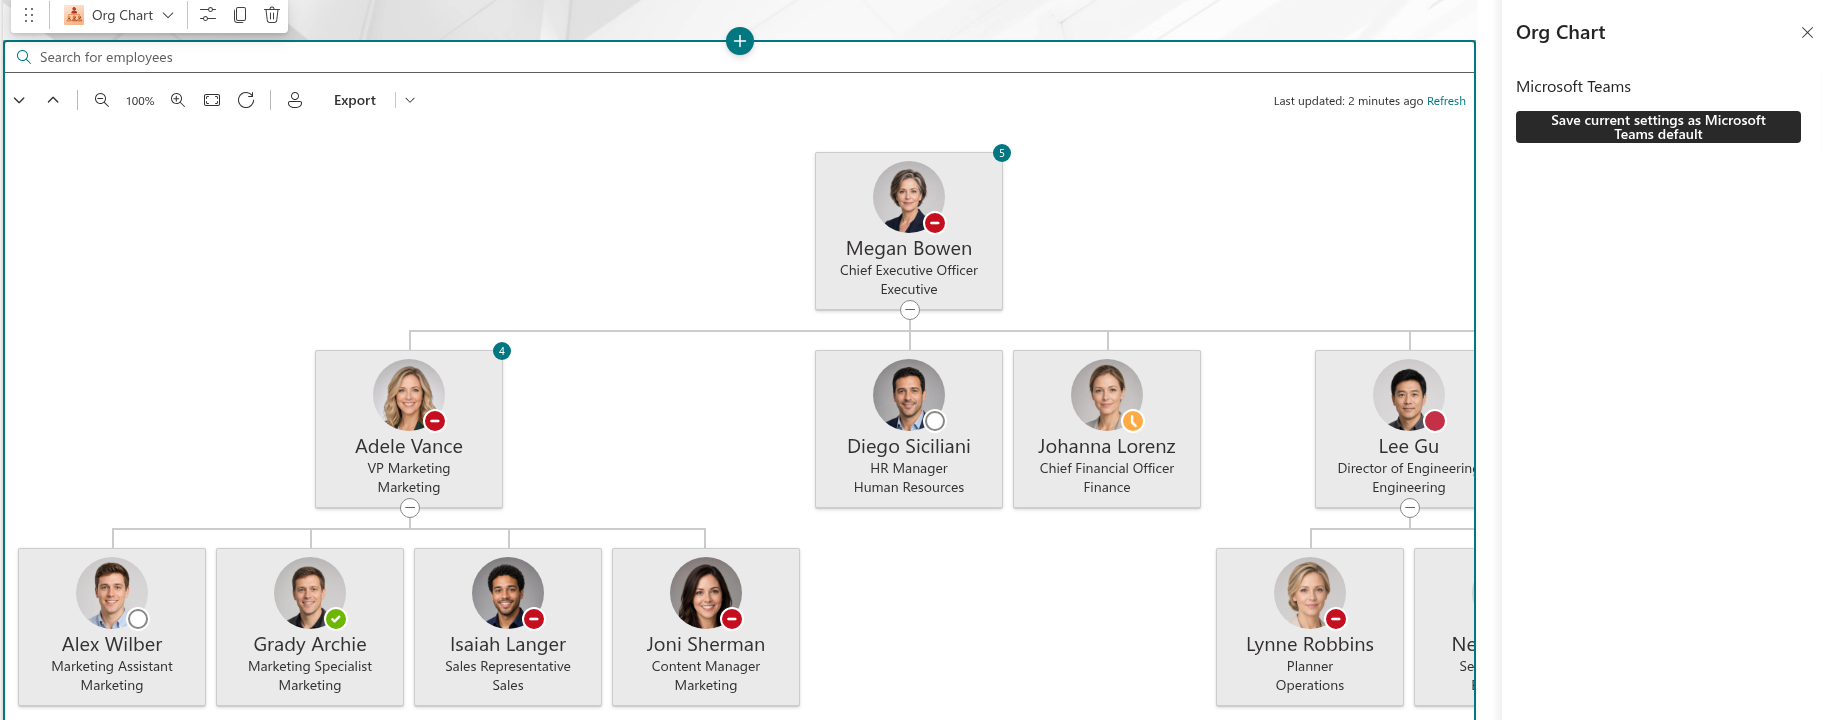Delete the Org Chart web part
This screenshot has height=720, width=1842.
click(x=272, y=15)
